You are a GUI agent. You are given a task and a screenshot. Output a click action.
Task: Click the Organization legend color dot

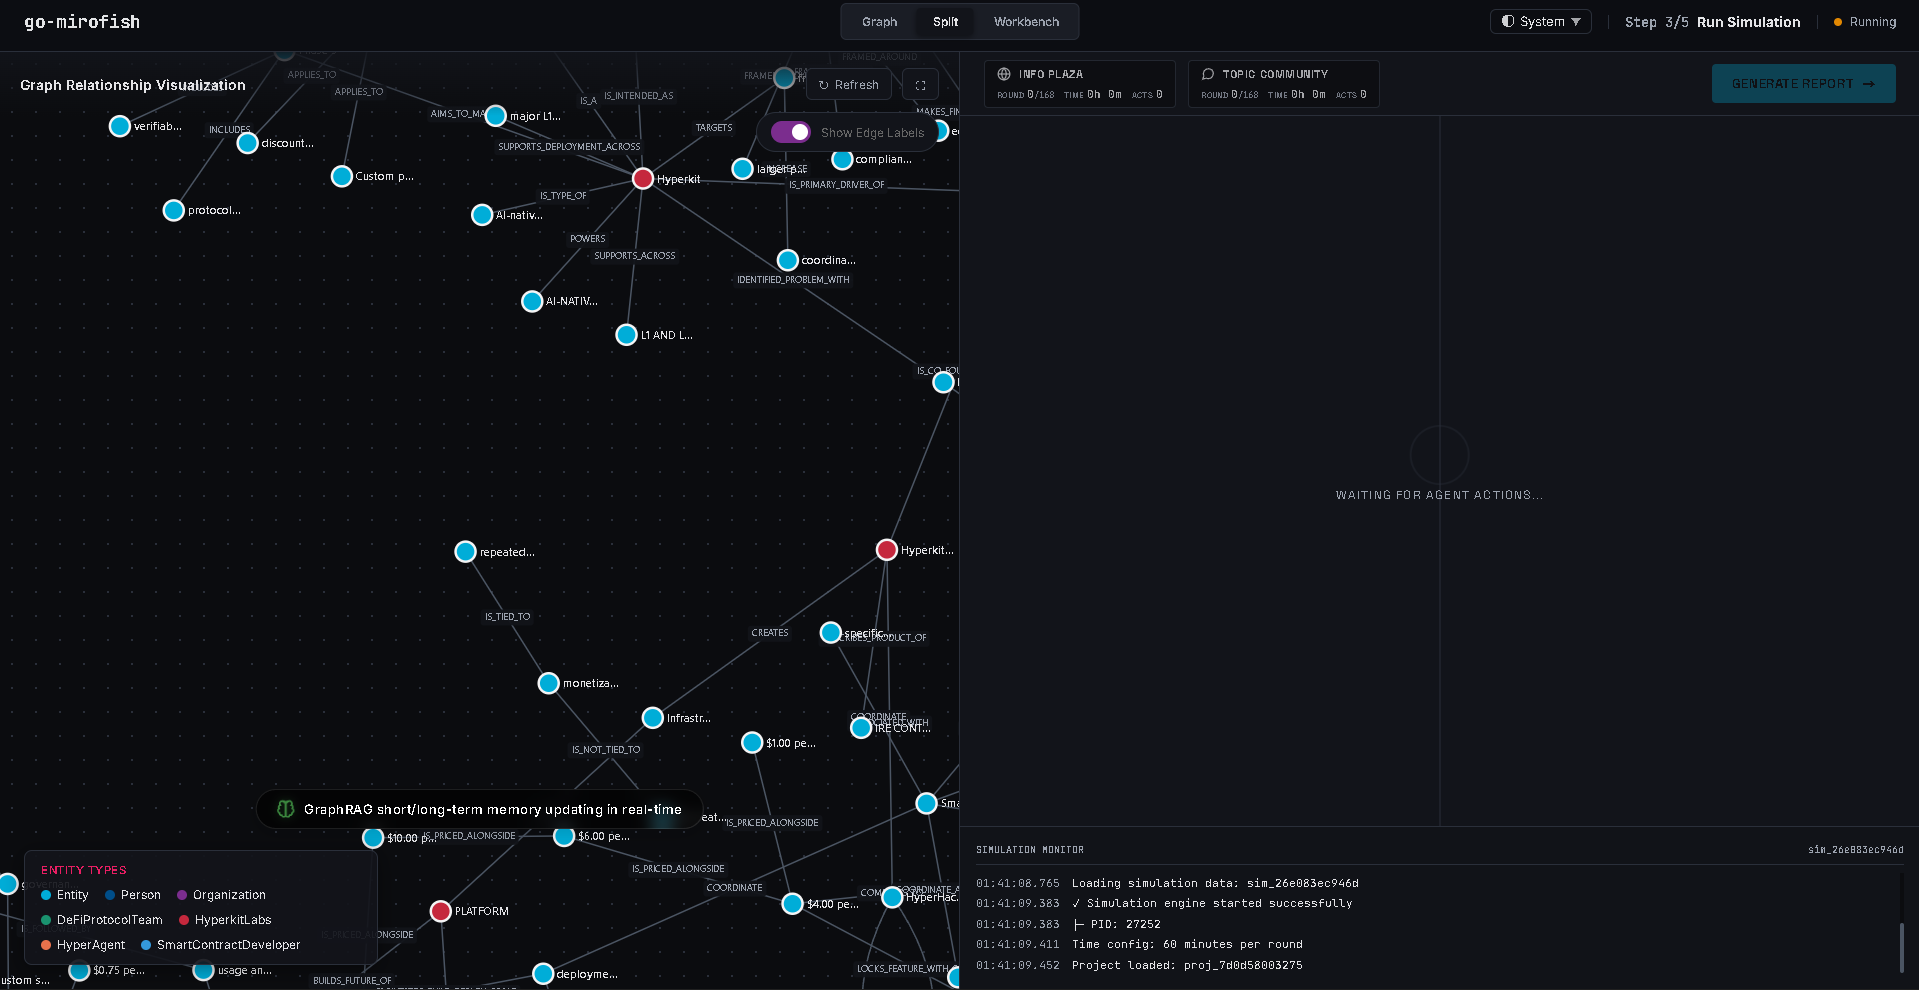click(x=182, y=895)
